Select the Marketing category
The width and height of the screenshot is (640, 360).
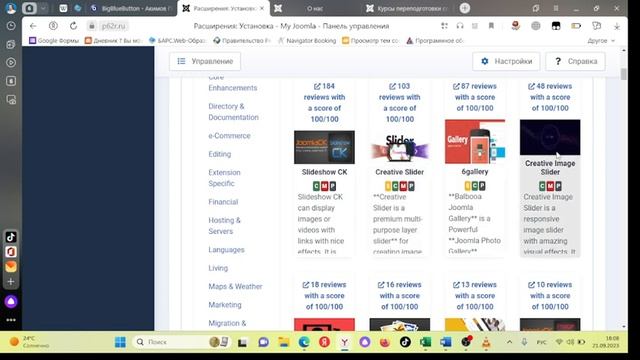[225, 304]
